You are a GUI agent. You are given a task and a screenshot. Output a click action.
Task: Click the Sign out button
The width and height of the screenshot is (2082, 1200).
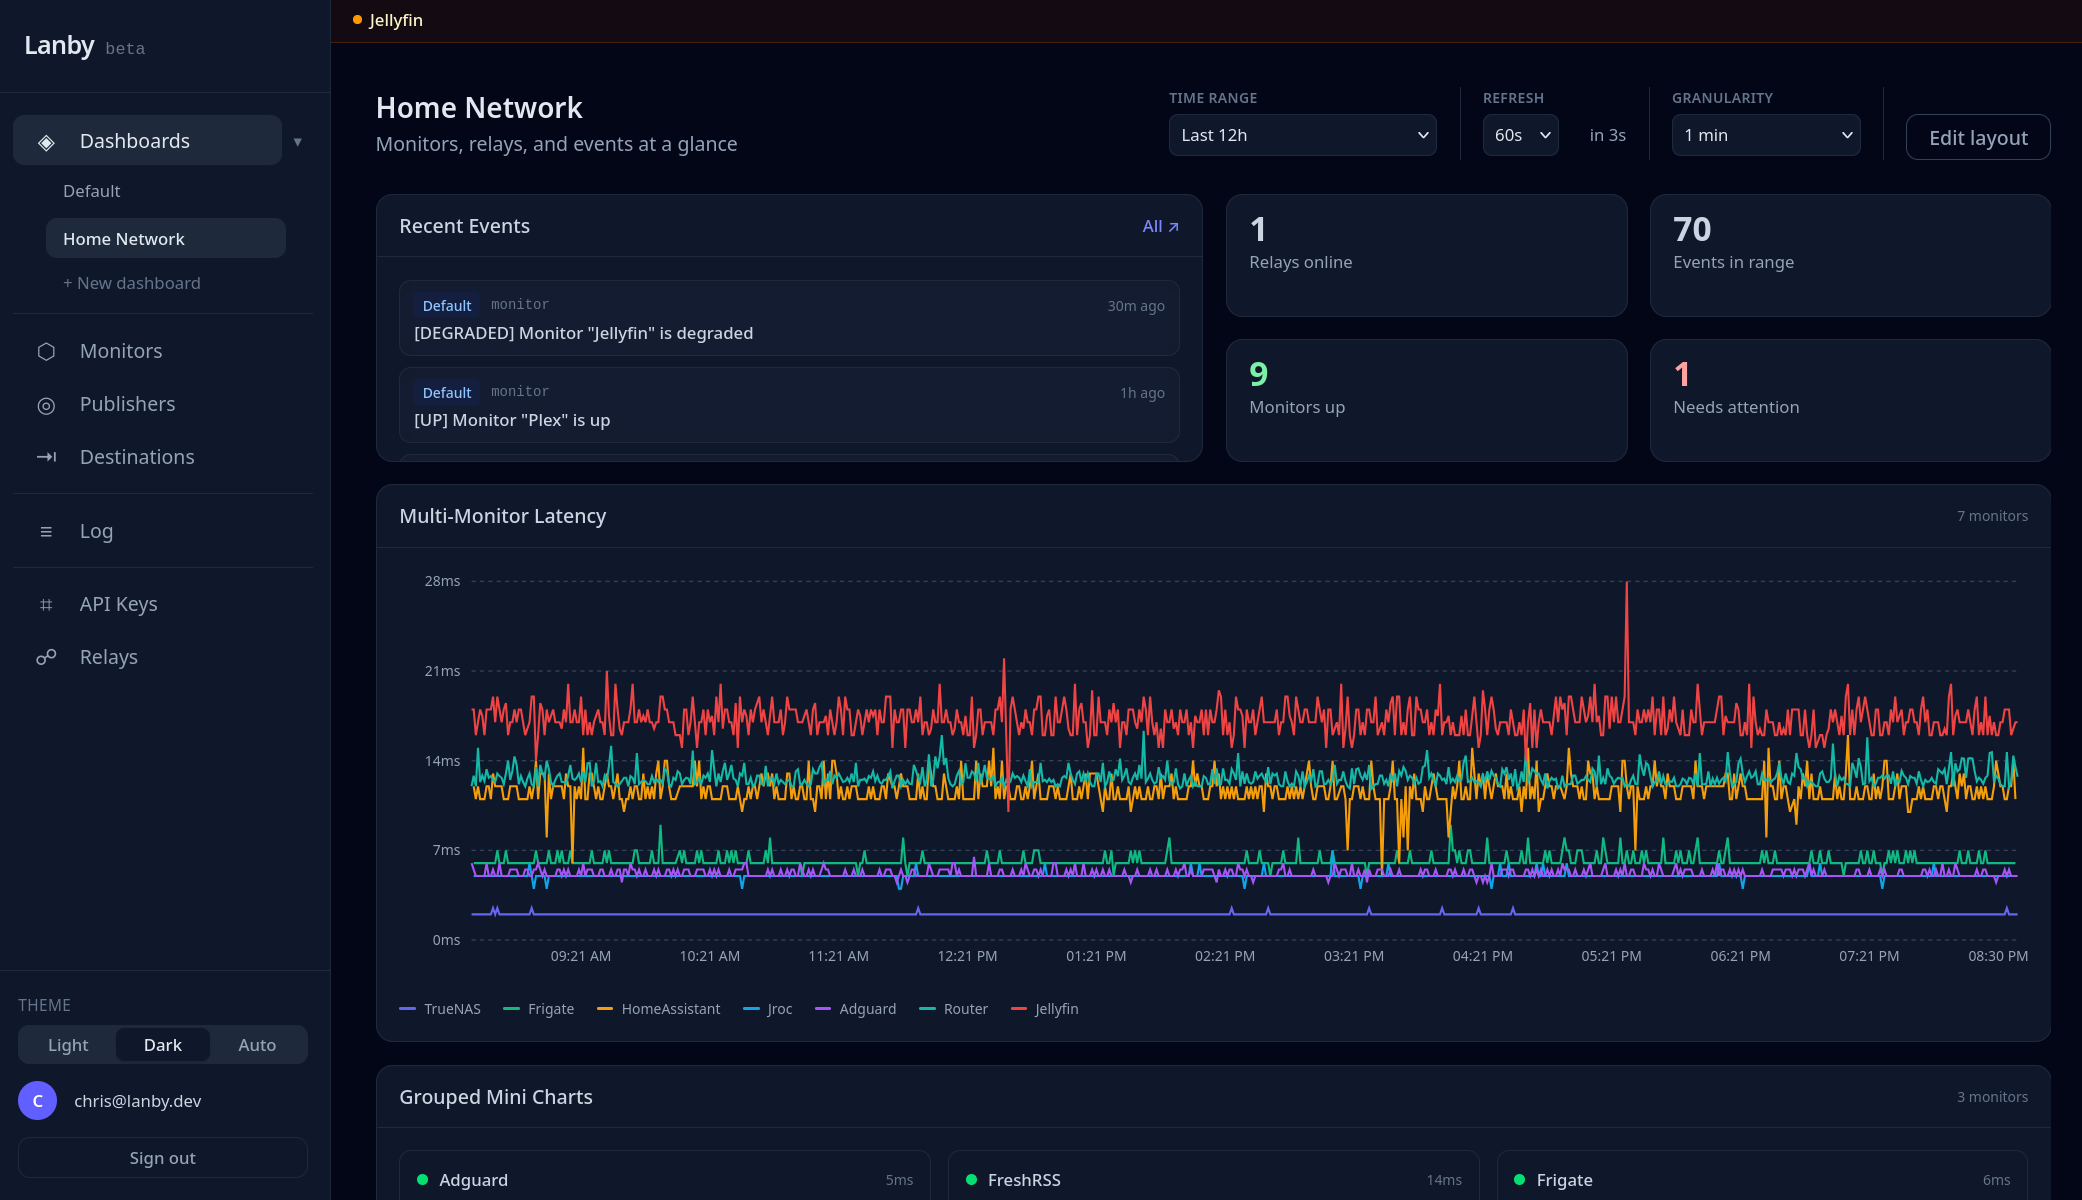pos(163,1158)
